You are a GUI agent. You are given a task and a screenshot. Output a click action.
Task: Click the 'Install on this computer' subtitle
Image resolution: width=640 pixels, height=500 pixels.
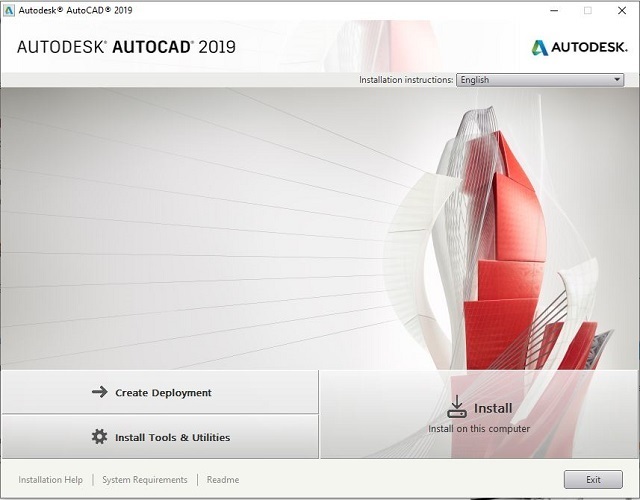pyautogui.click(x=479, y=429)
